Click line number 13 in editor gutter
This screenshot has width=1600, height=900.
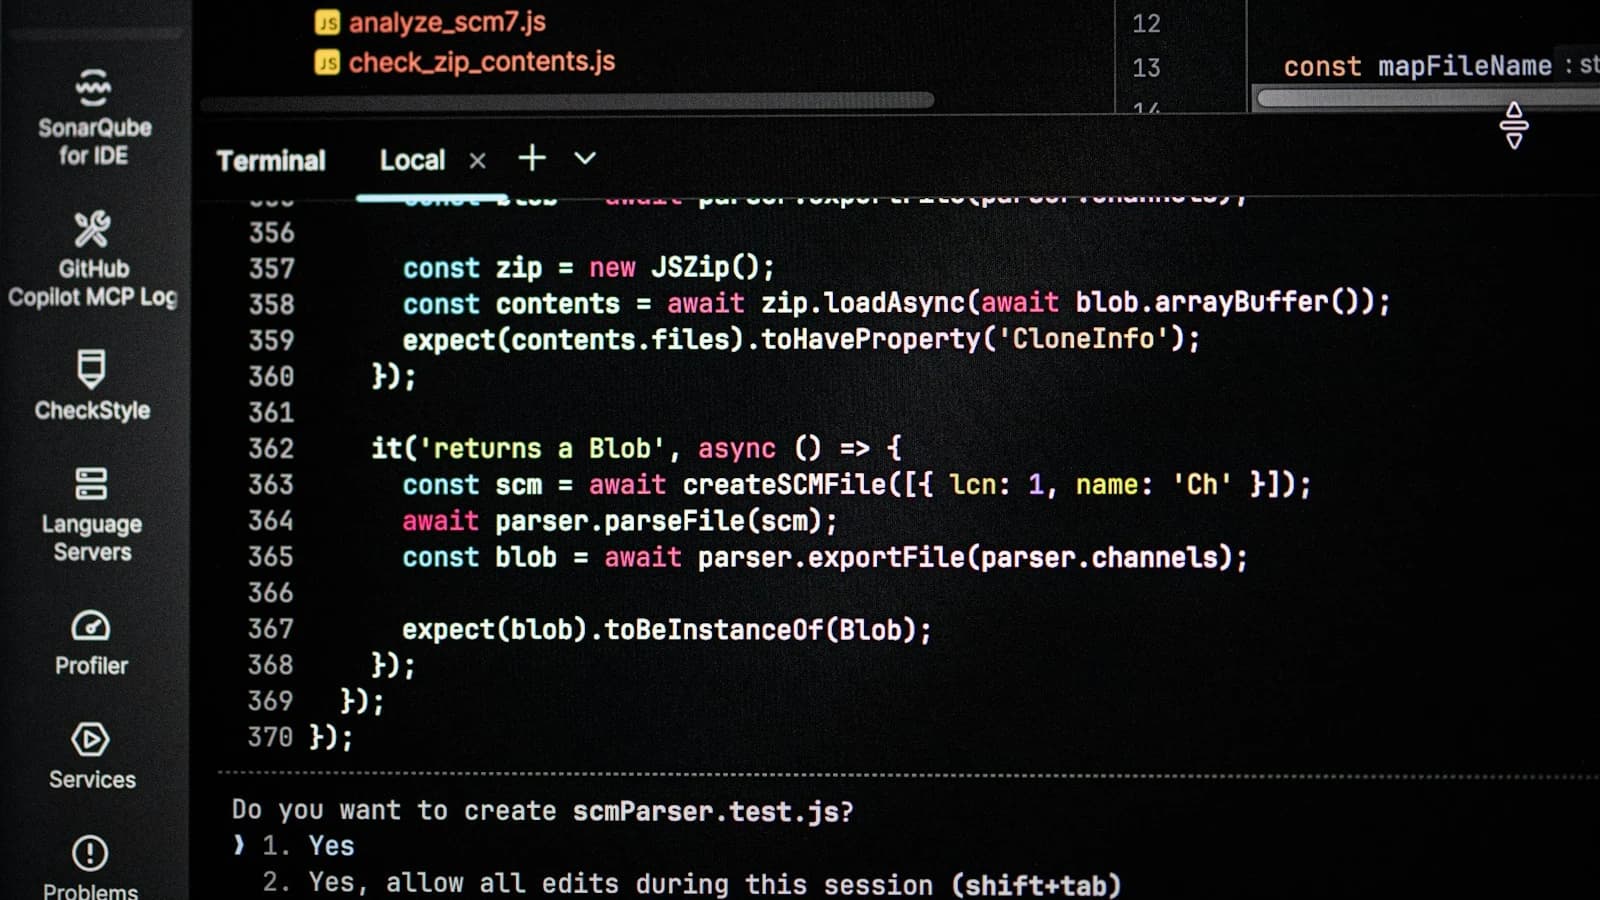coord(1146,68)
